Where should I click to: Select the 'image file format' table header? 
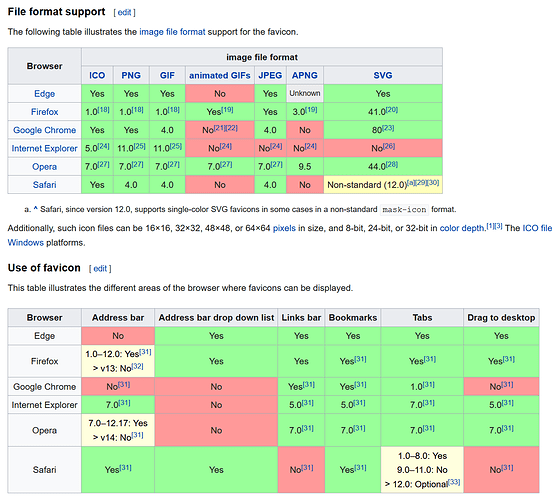(x=262, y=57)
